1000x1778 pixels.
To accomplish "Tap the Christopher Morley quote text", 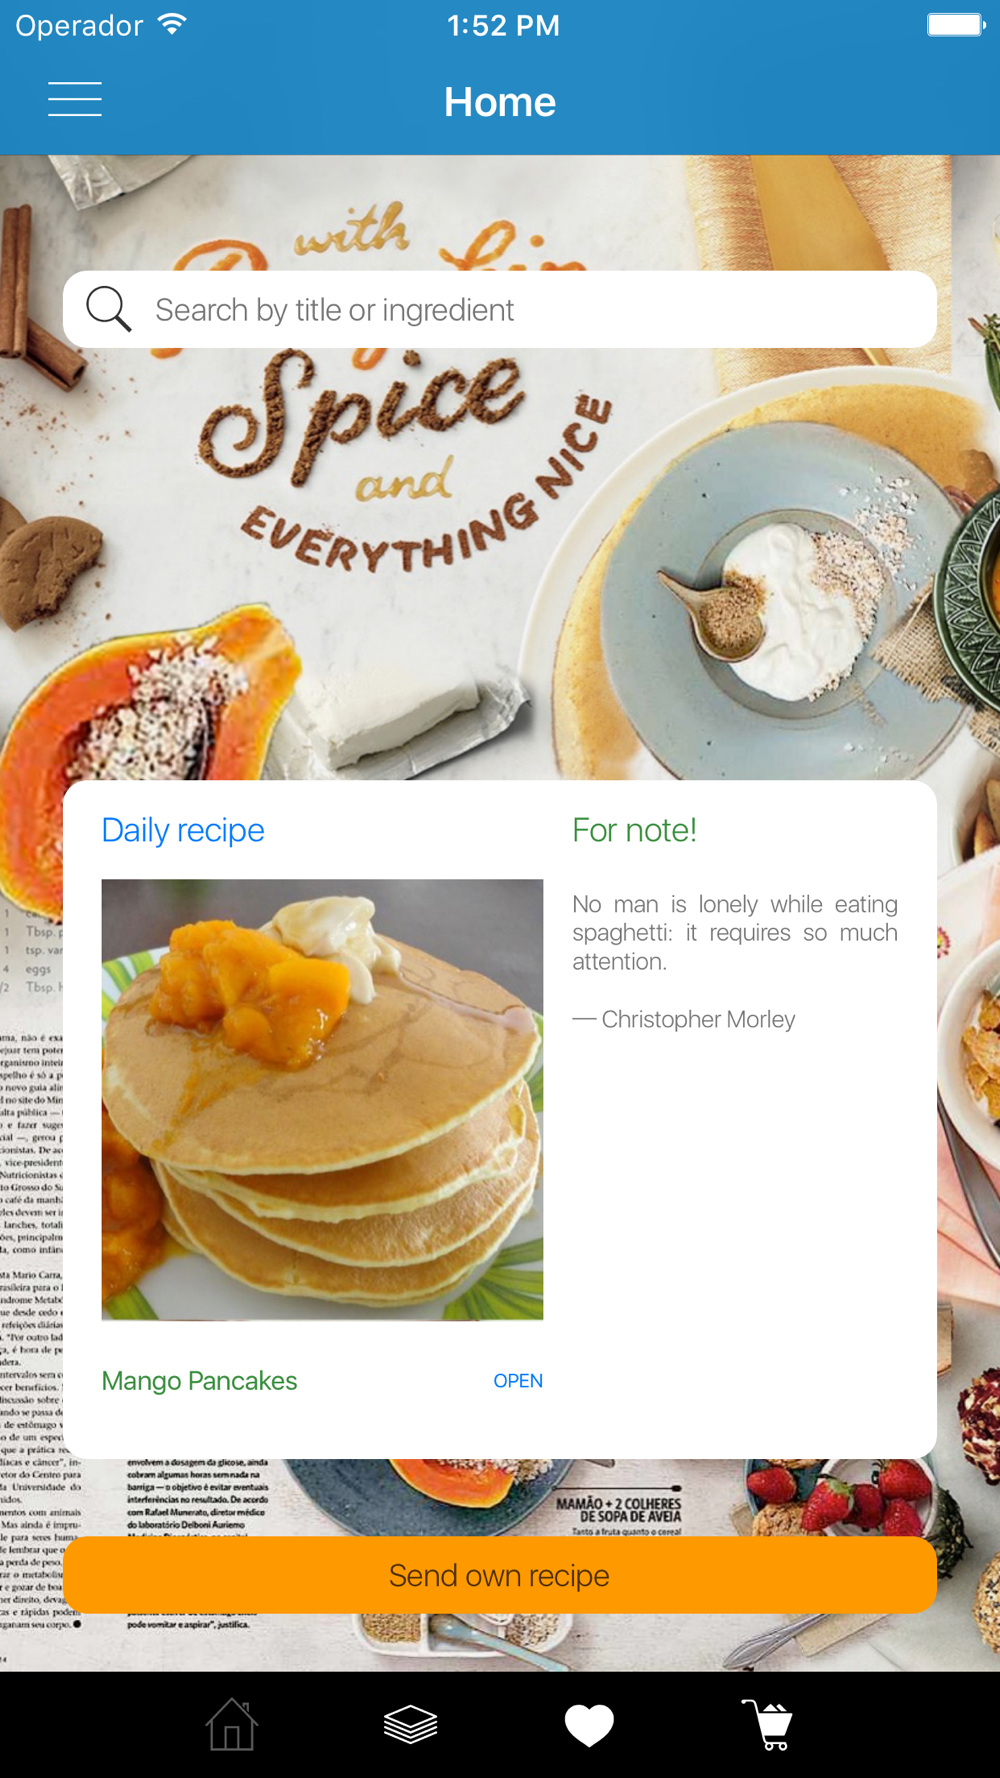I will tap(735, 932).
